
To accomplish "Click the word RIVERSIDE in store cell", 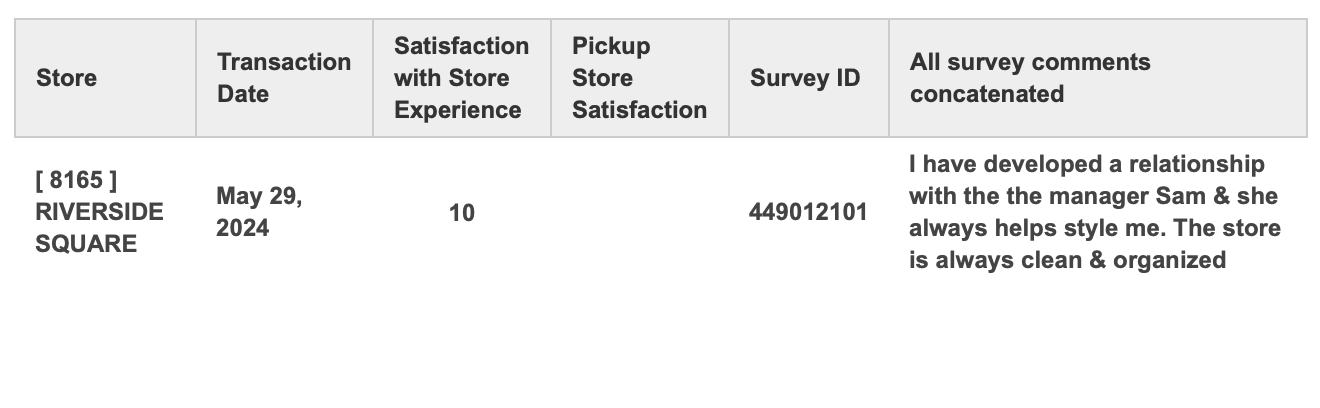I will 99,212.
